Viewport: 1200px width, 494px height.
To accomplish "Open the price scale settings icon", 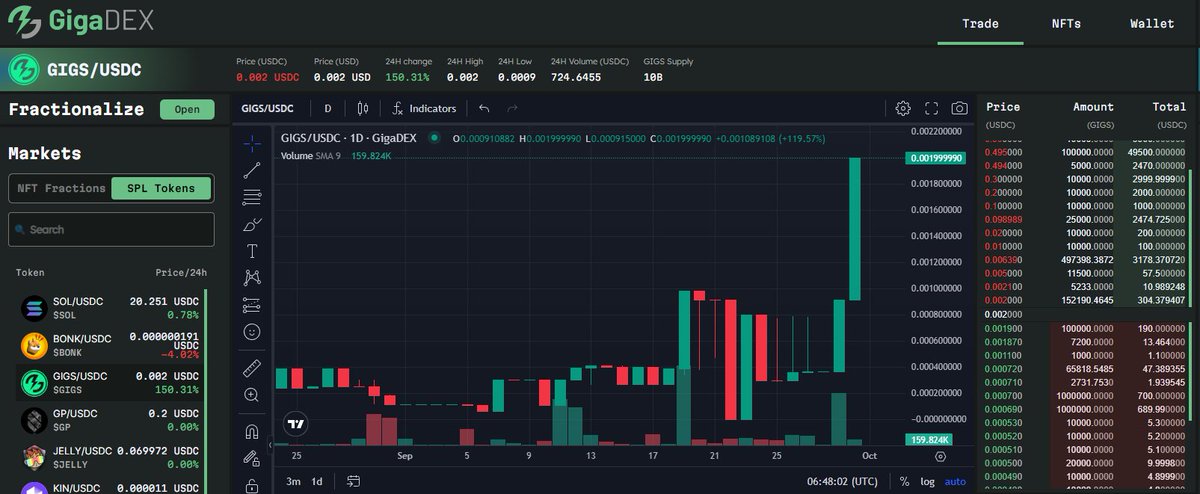I will 940,456.
